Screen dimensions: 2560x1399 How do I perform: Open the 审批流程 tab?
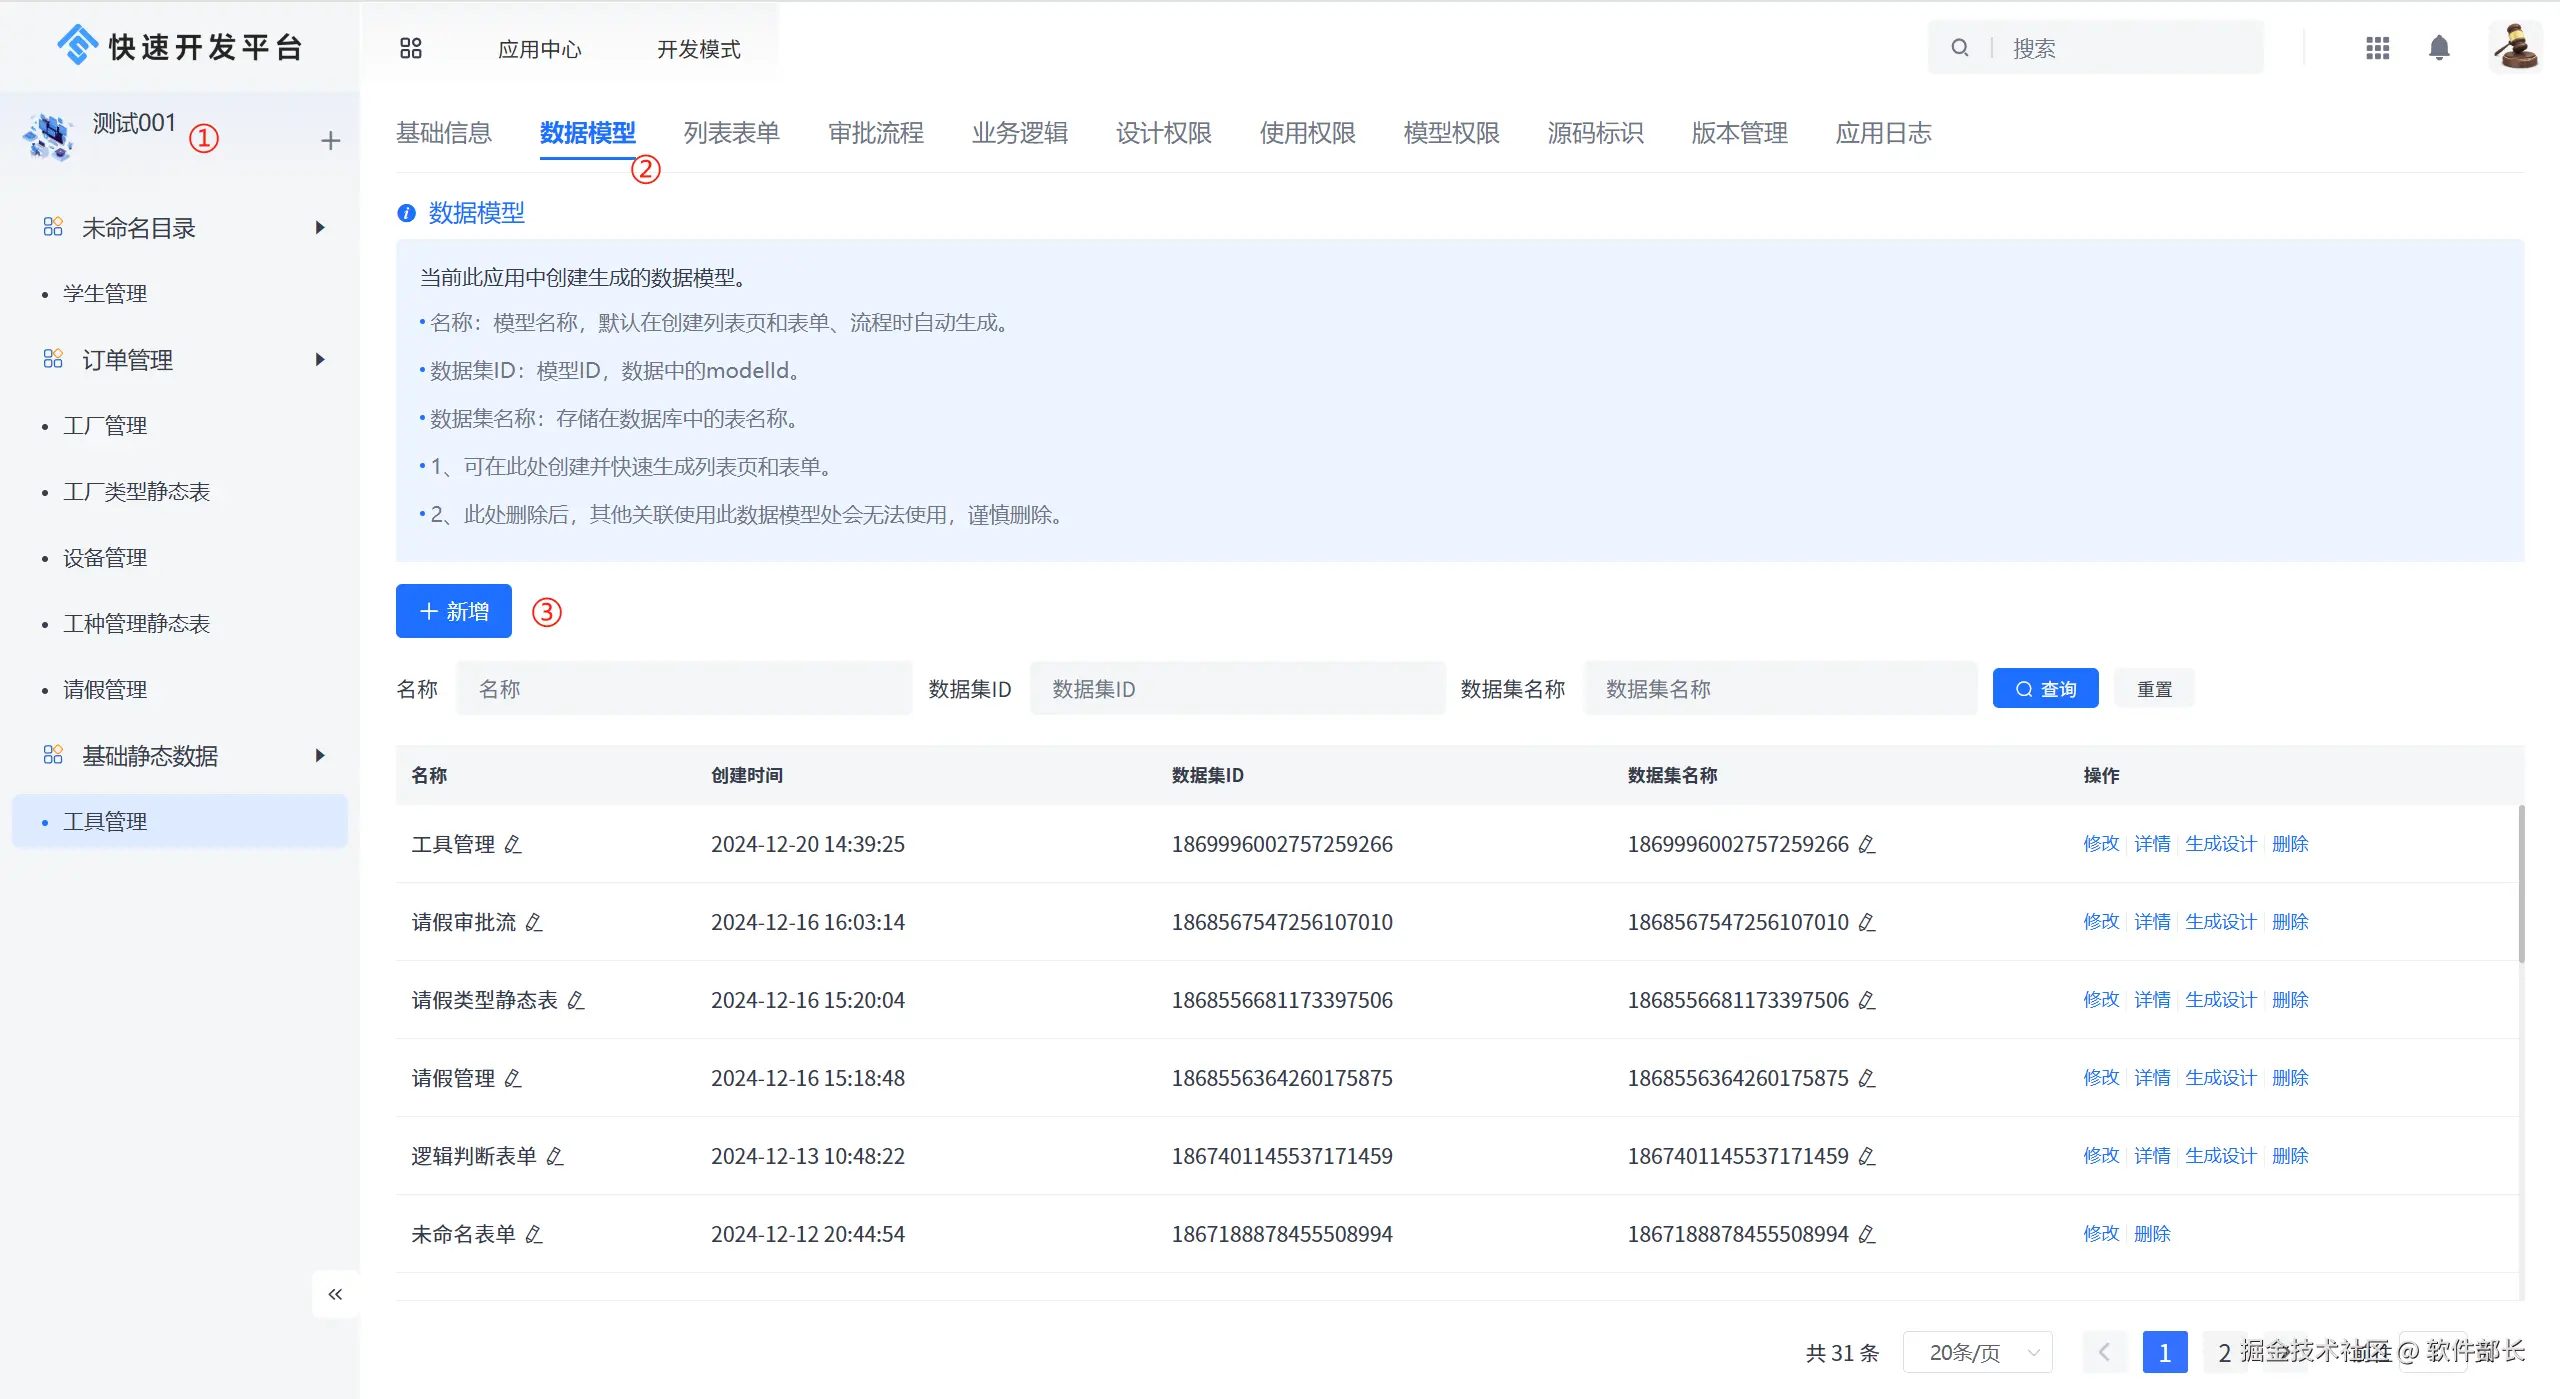pyautogui.click(x=875, y=133)
